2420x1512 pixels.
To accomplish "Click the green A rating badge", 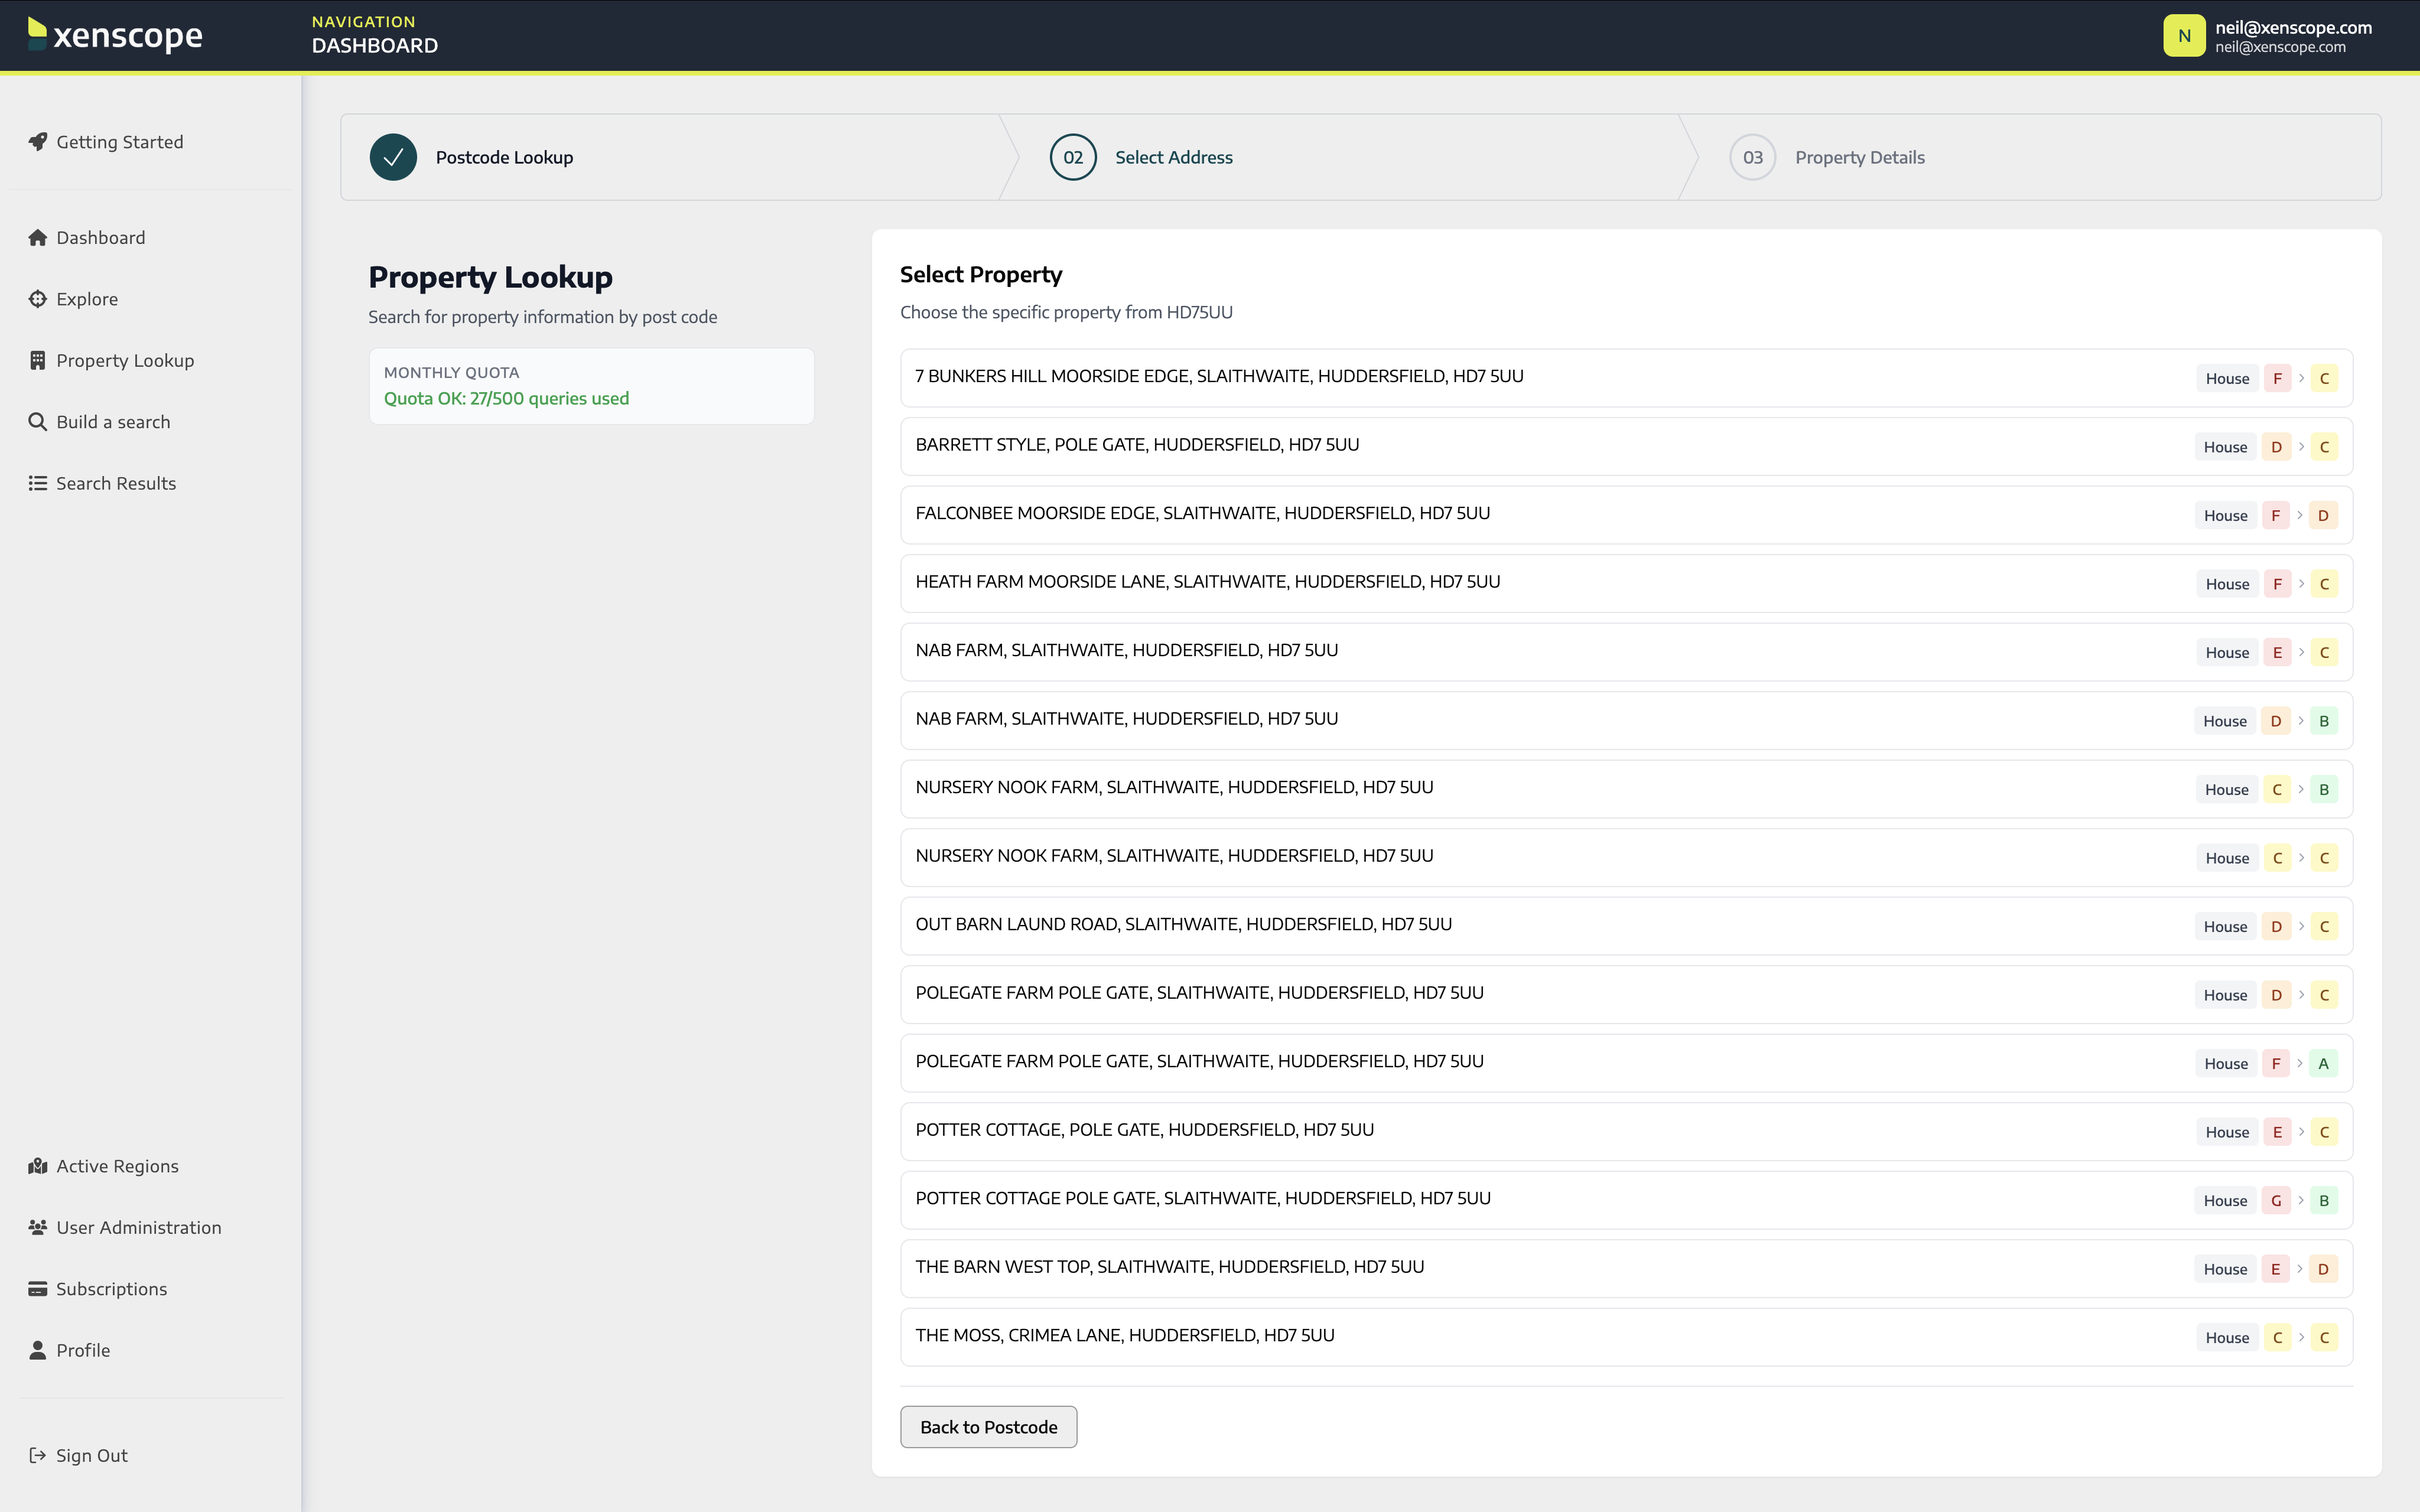I will pos(2323,1063).
